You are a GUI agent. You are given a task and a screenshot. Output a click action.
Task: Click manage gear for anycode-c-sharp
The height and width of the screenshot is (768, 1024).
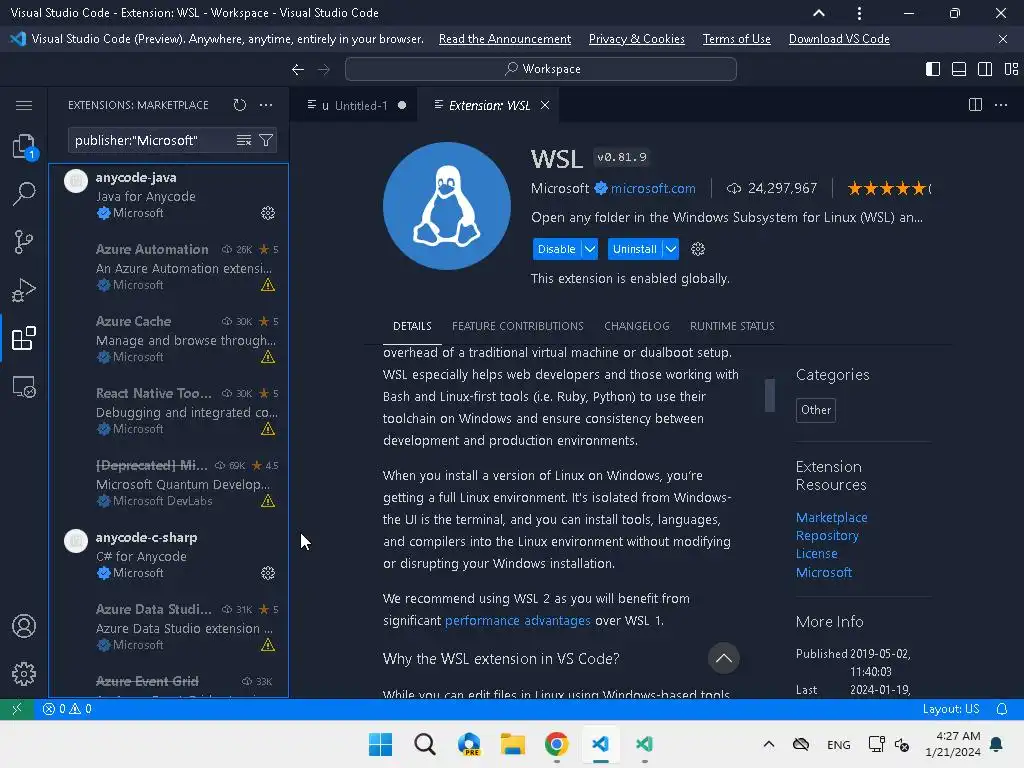268,573
